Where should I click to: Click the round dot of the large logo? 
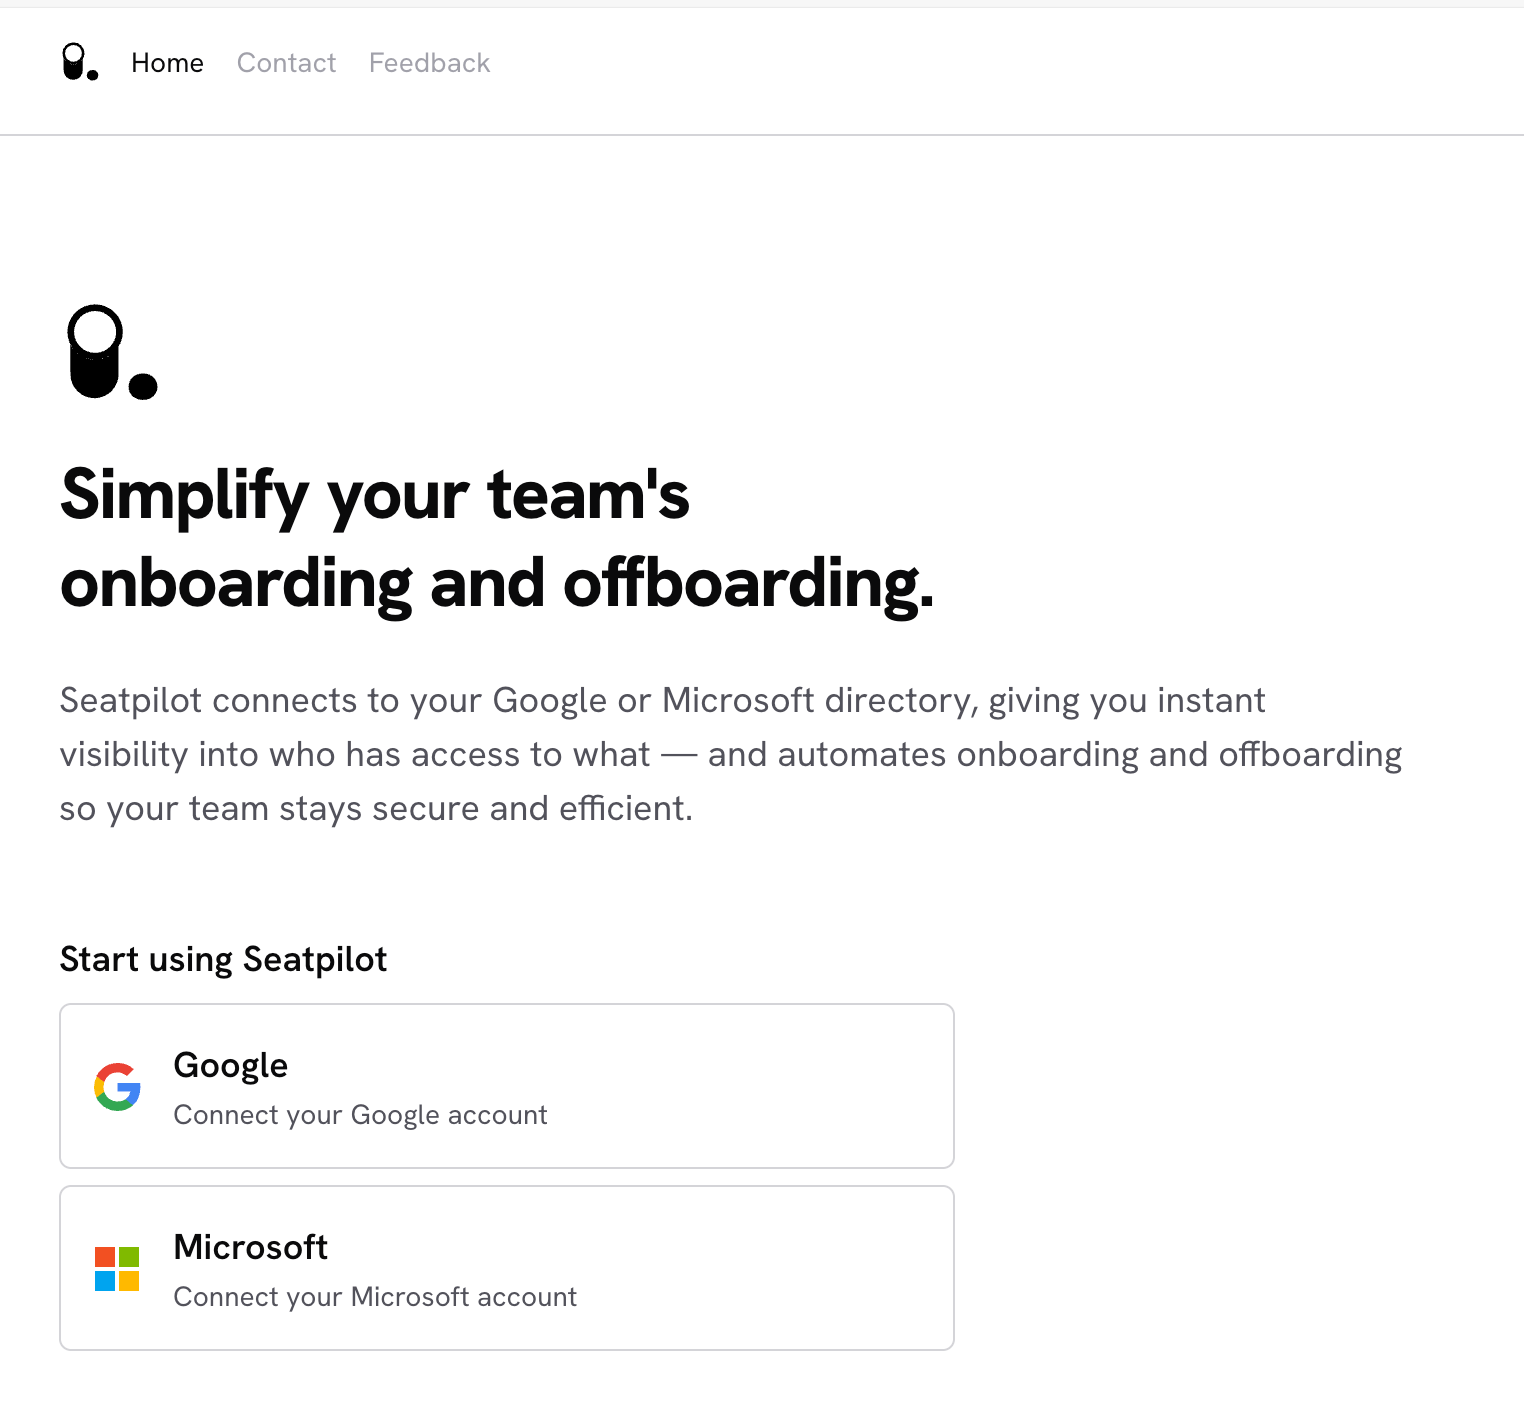143,386
